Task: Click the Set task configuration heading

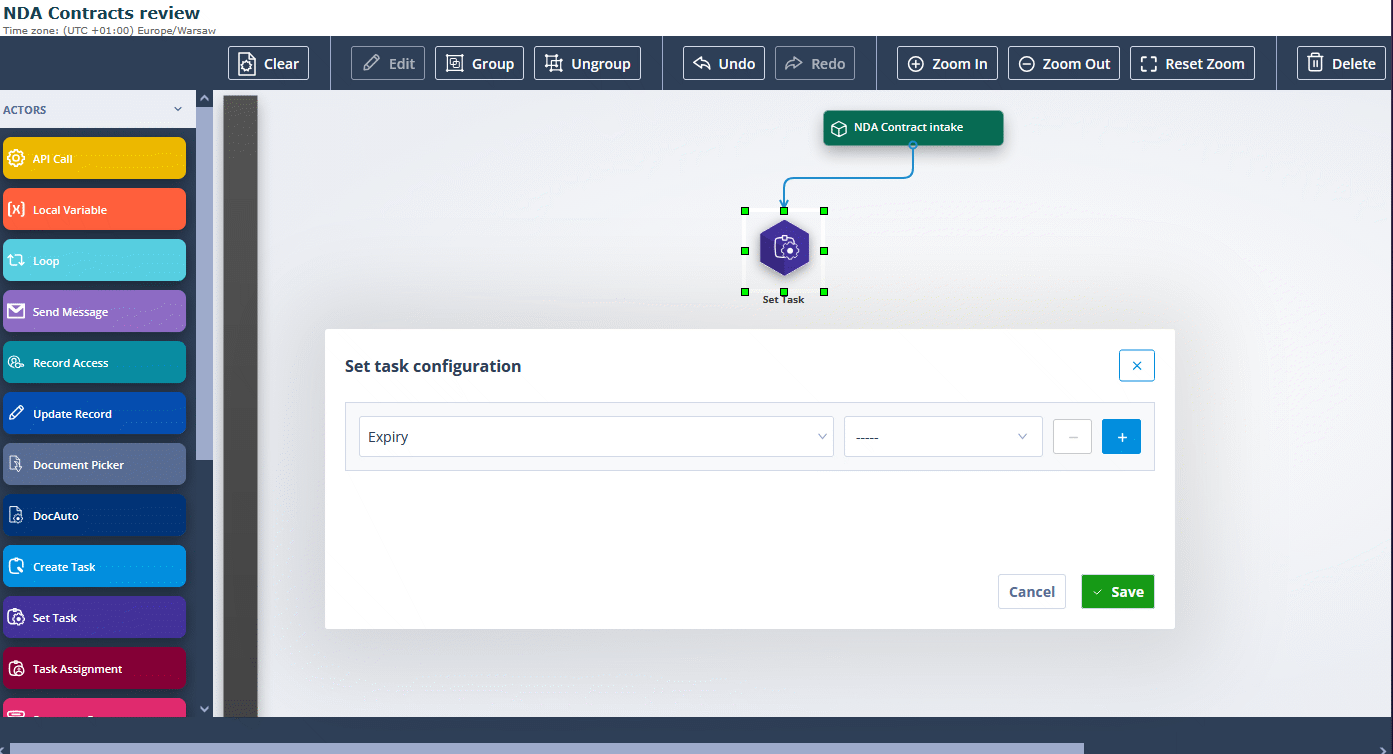Action: point(433,366)
